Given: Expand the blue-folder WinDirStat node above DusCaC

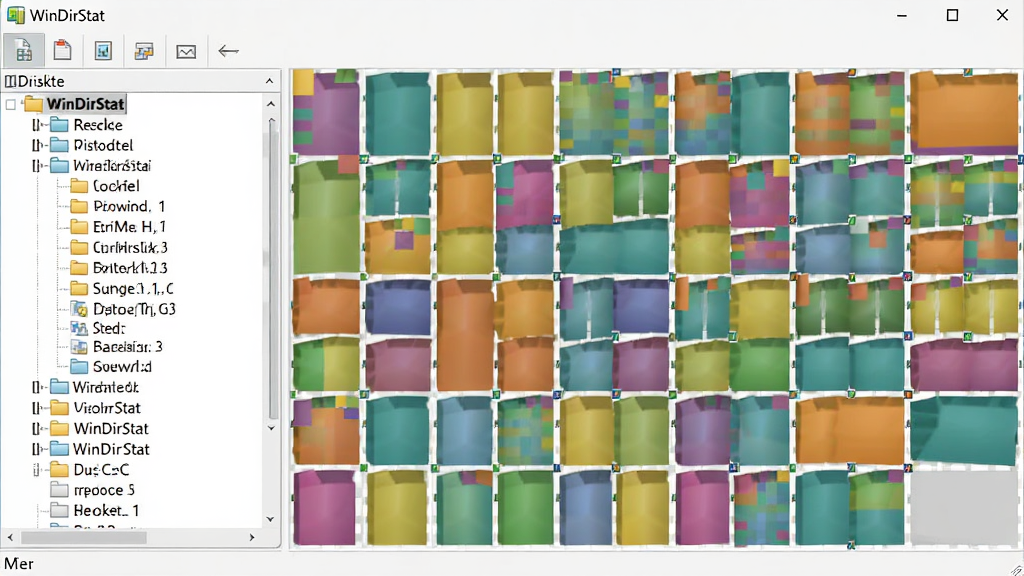Looking at the screenshot, I should (37, 449).
